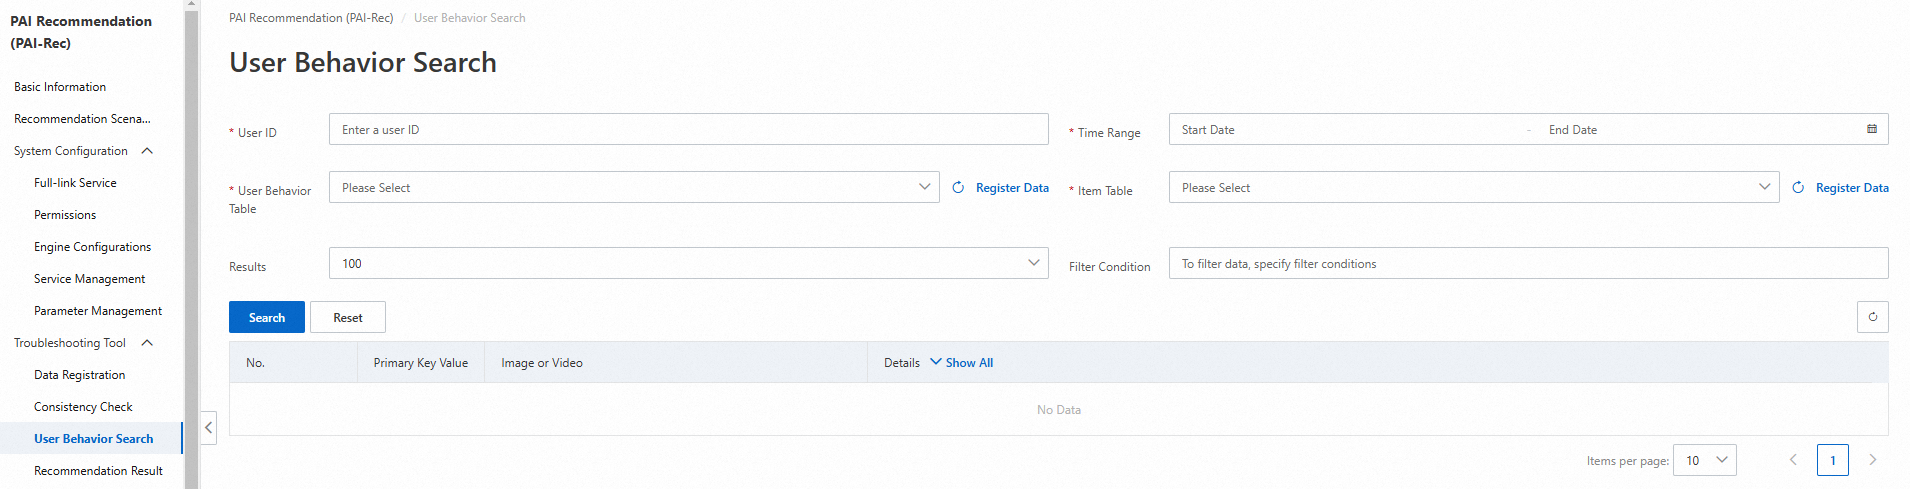This screenshot has width=1910, height=489.
Task: Open Data Registration in the sidebar
Action: tap(79, 375)
